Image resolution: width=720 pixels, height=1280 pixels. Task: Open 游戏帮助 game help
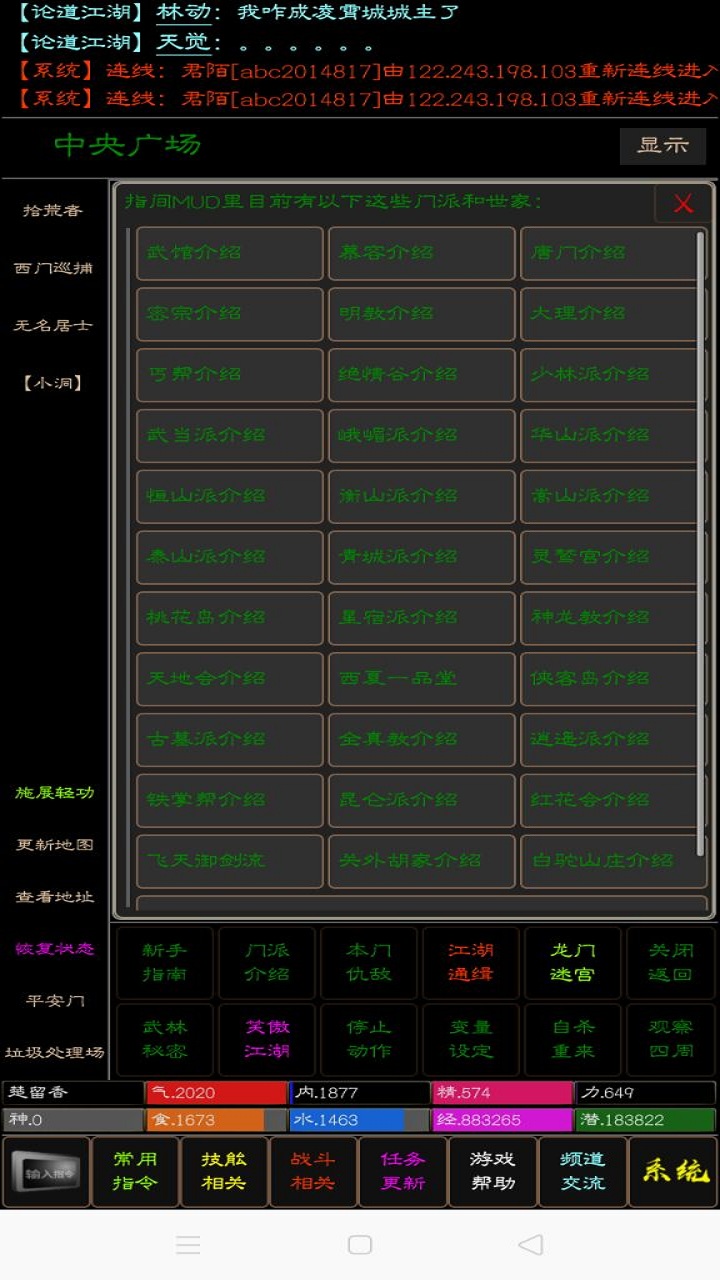492,1172
